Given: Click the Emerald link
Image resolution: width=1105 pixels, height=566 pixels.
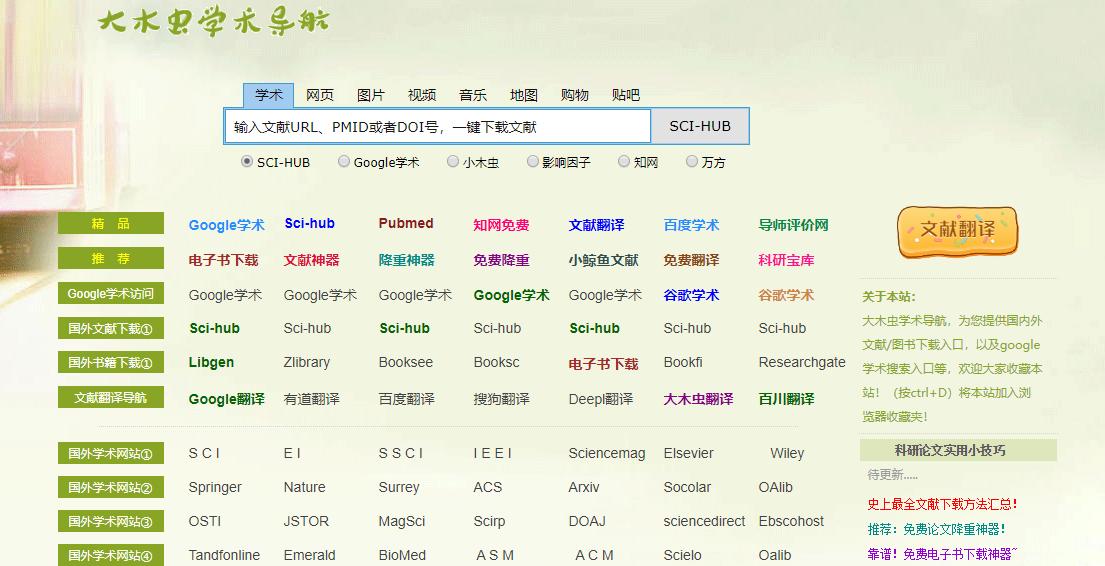Looking at the screenshot, I should (x=309, y=555).
